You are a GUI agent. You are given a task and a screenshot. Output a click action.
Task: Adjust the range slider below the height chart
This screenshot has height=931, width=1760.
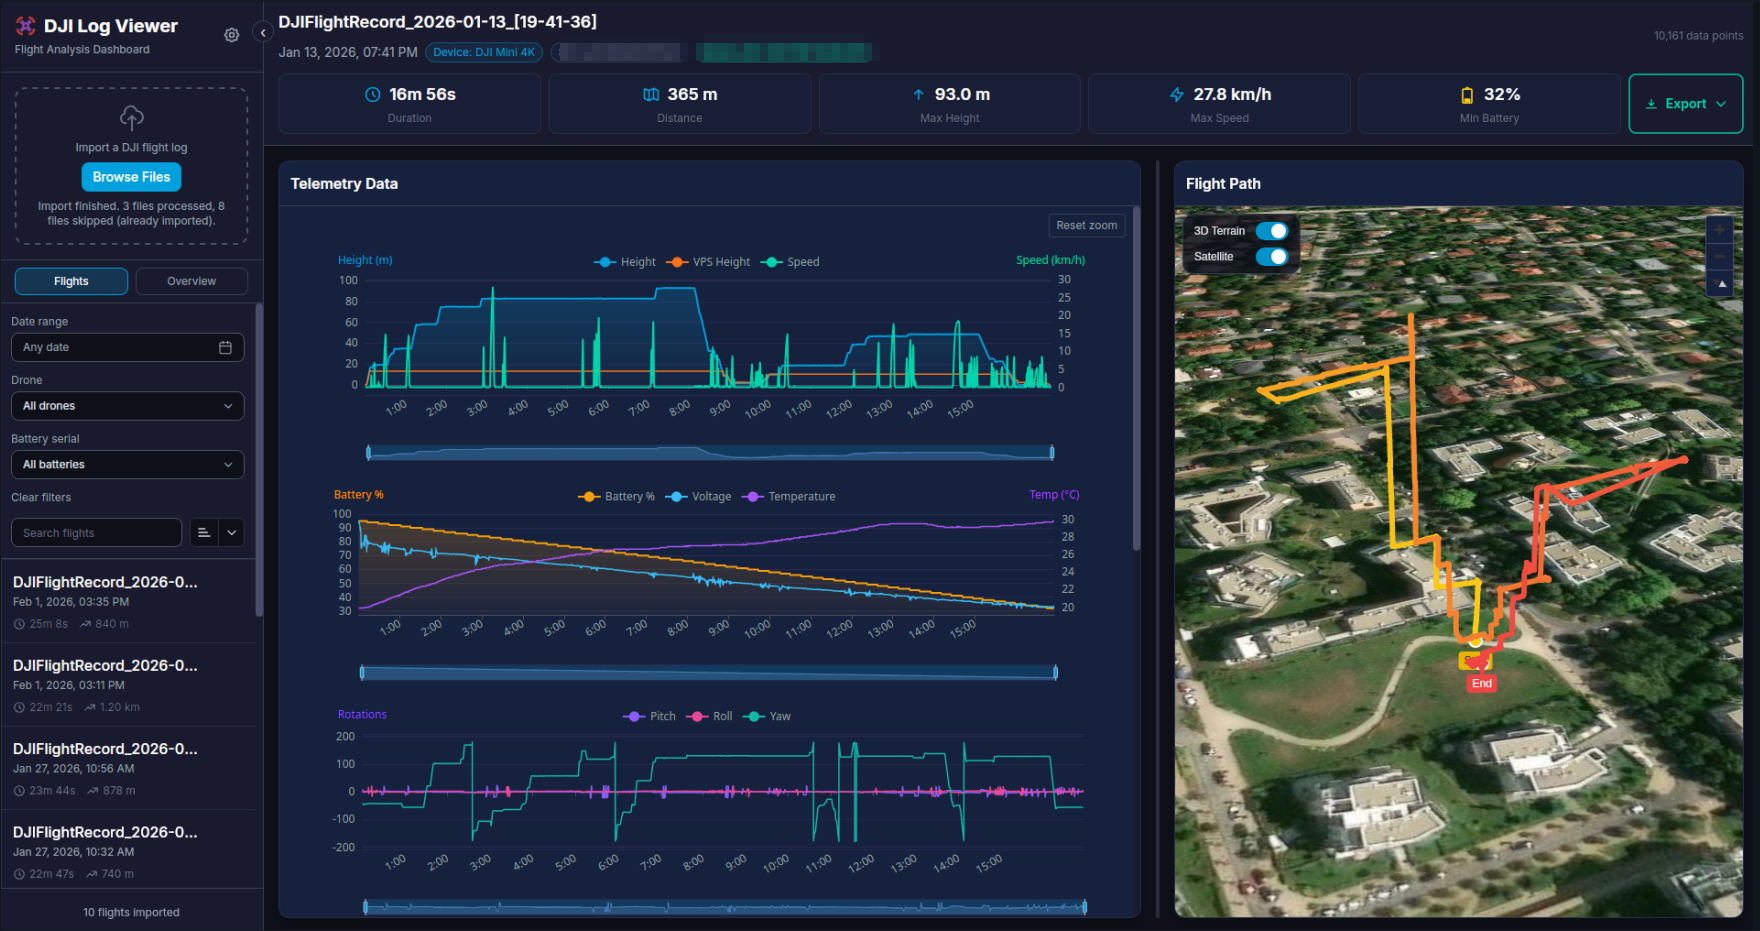pyautogui.click(x=710, y=452)
